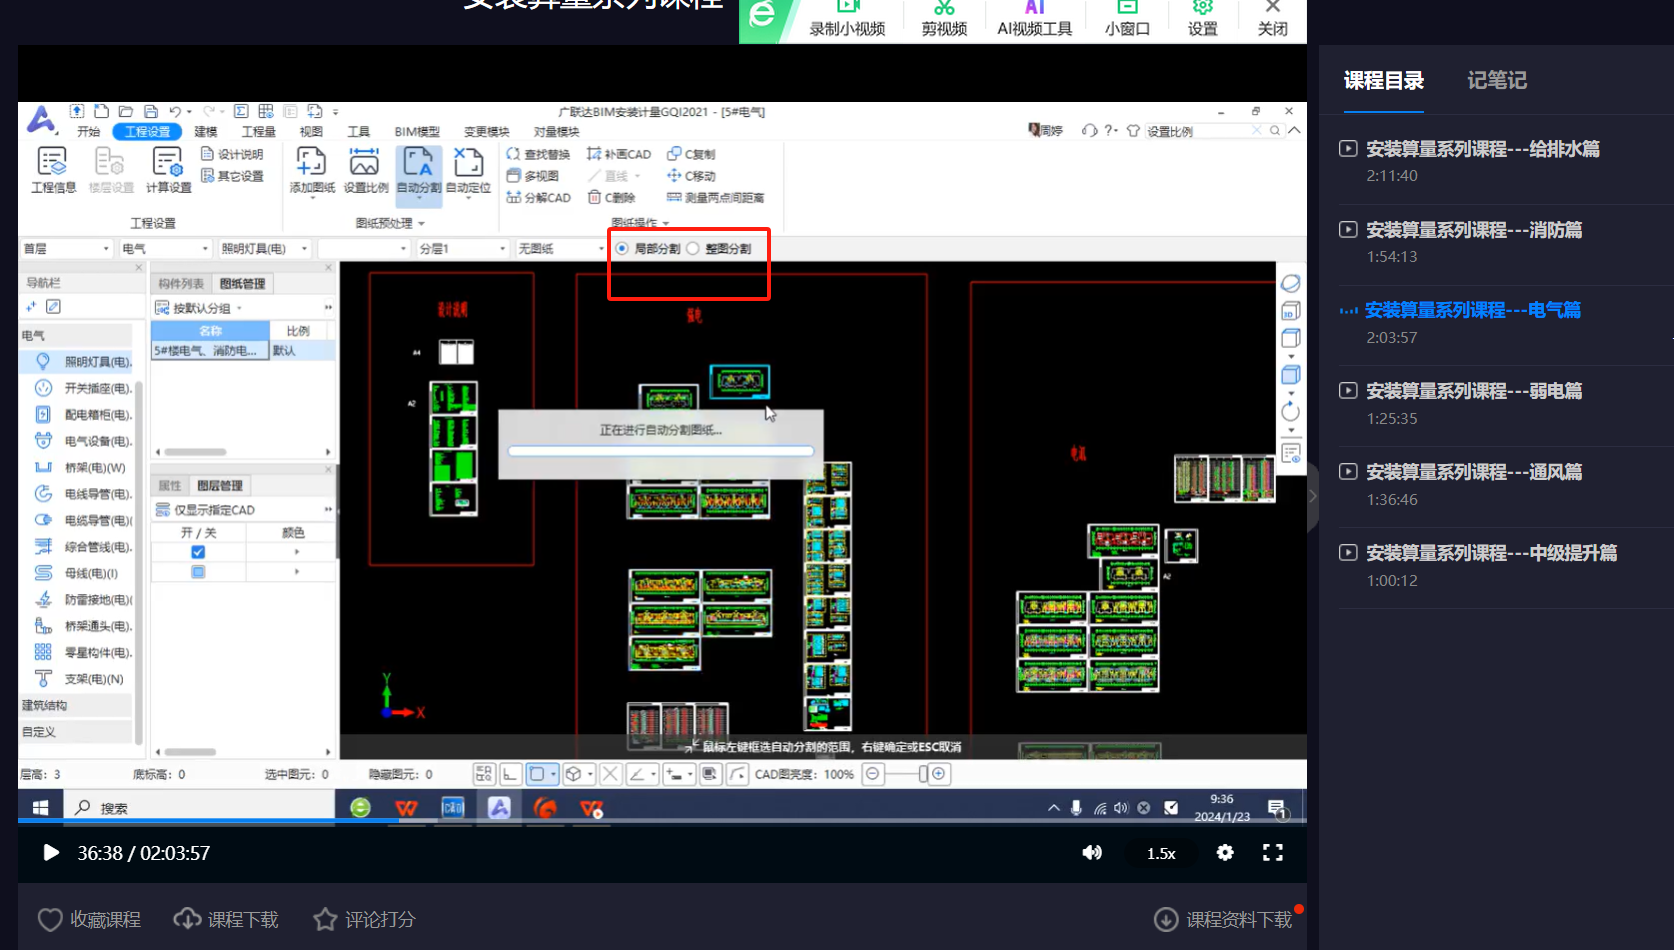Click Windows Start button in taskbar
The image size is (1674, 950).
click(40, 808)
